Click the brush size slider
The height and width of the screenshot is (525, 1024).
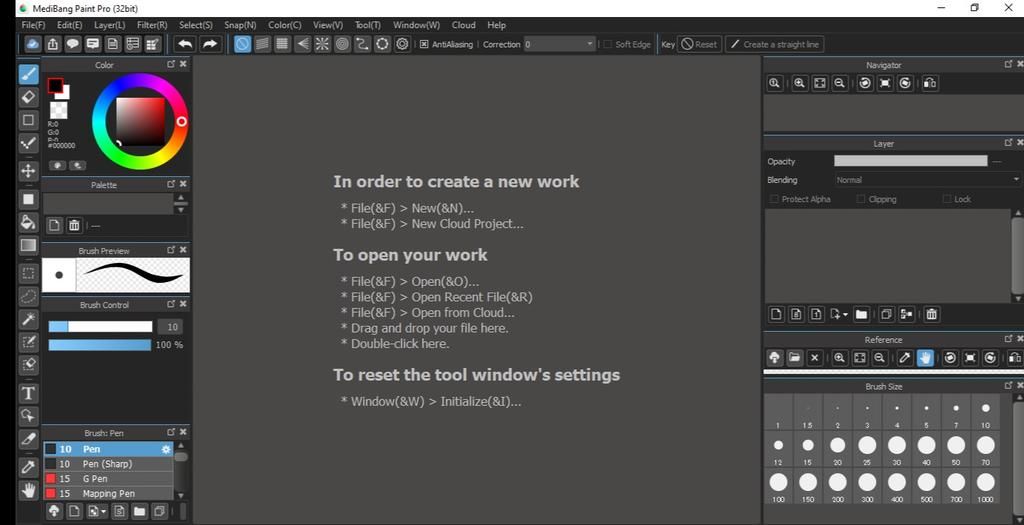coord(101,326)
